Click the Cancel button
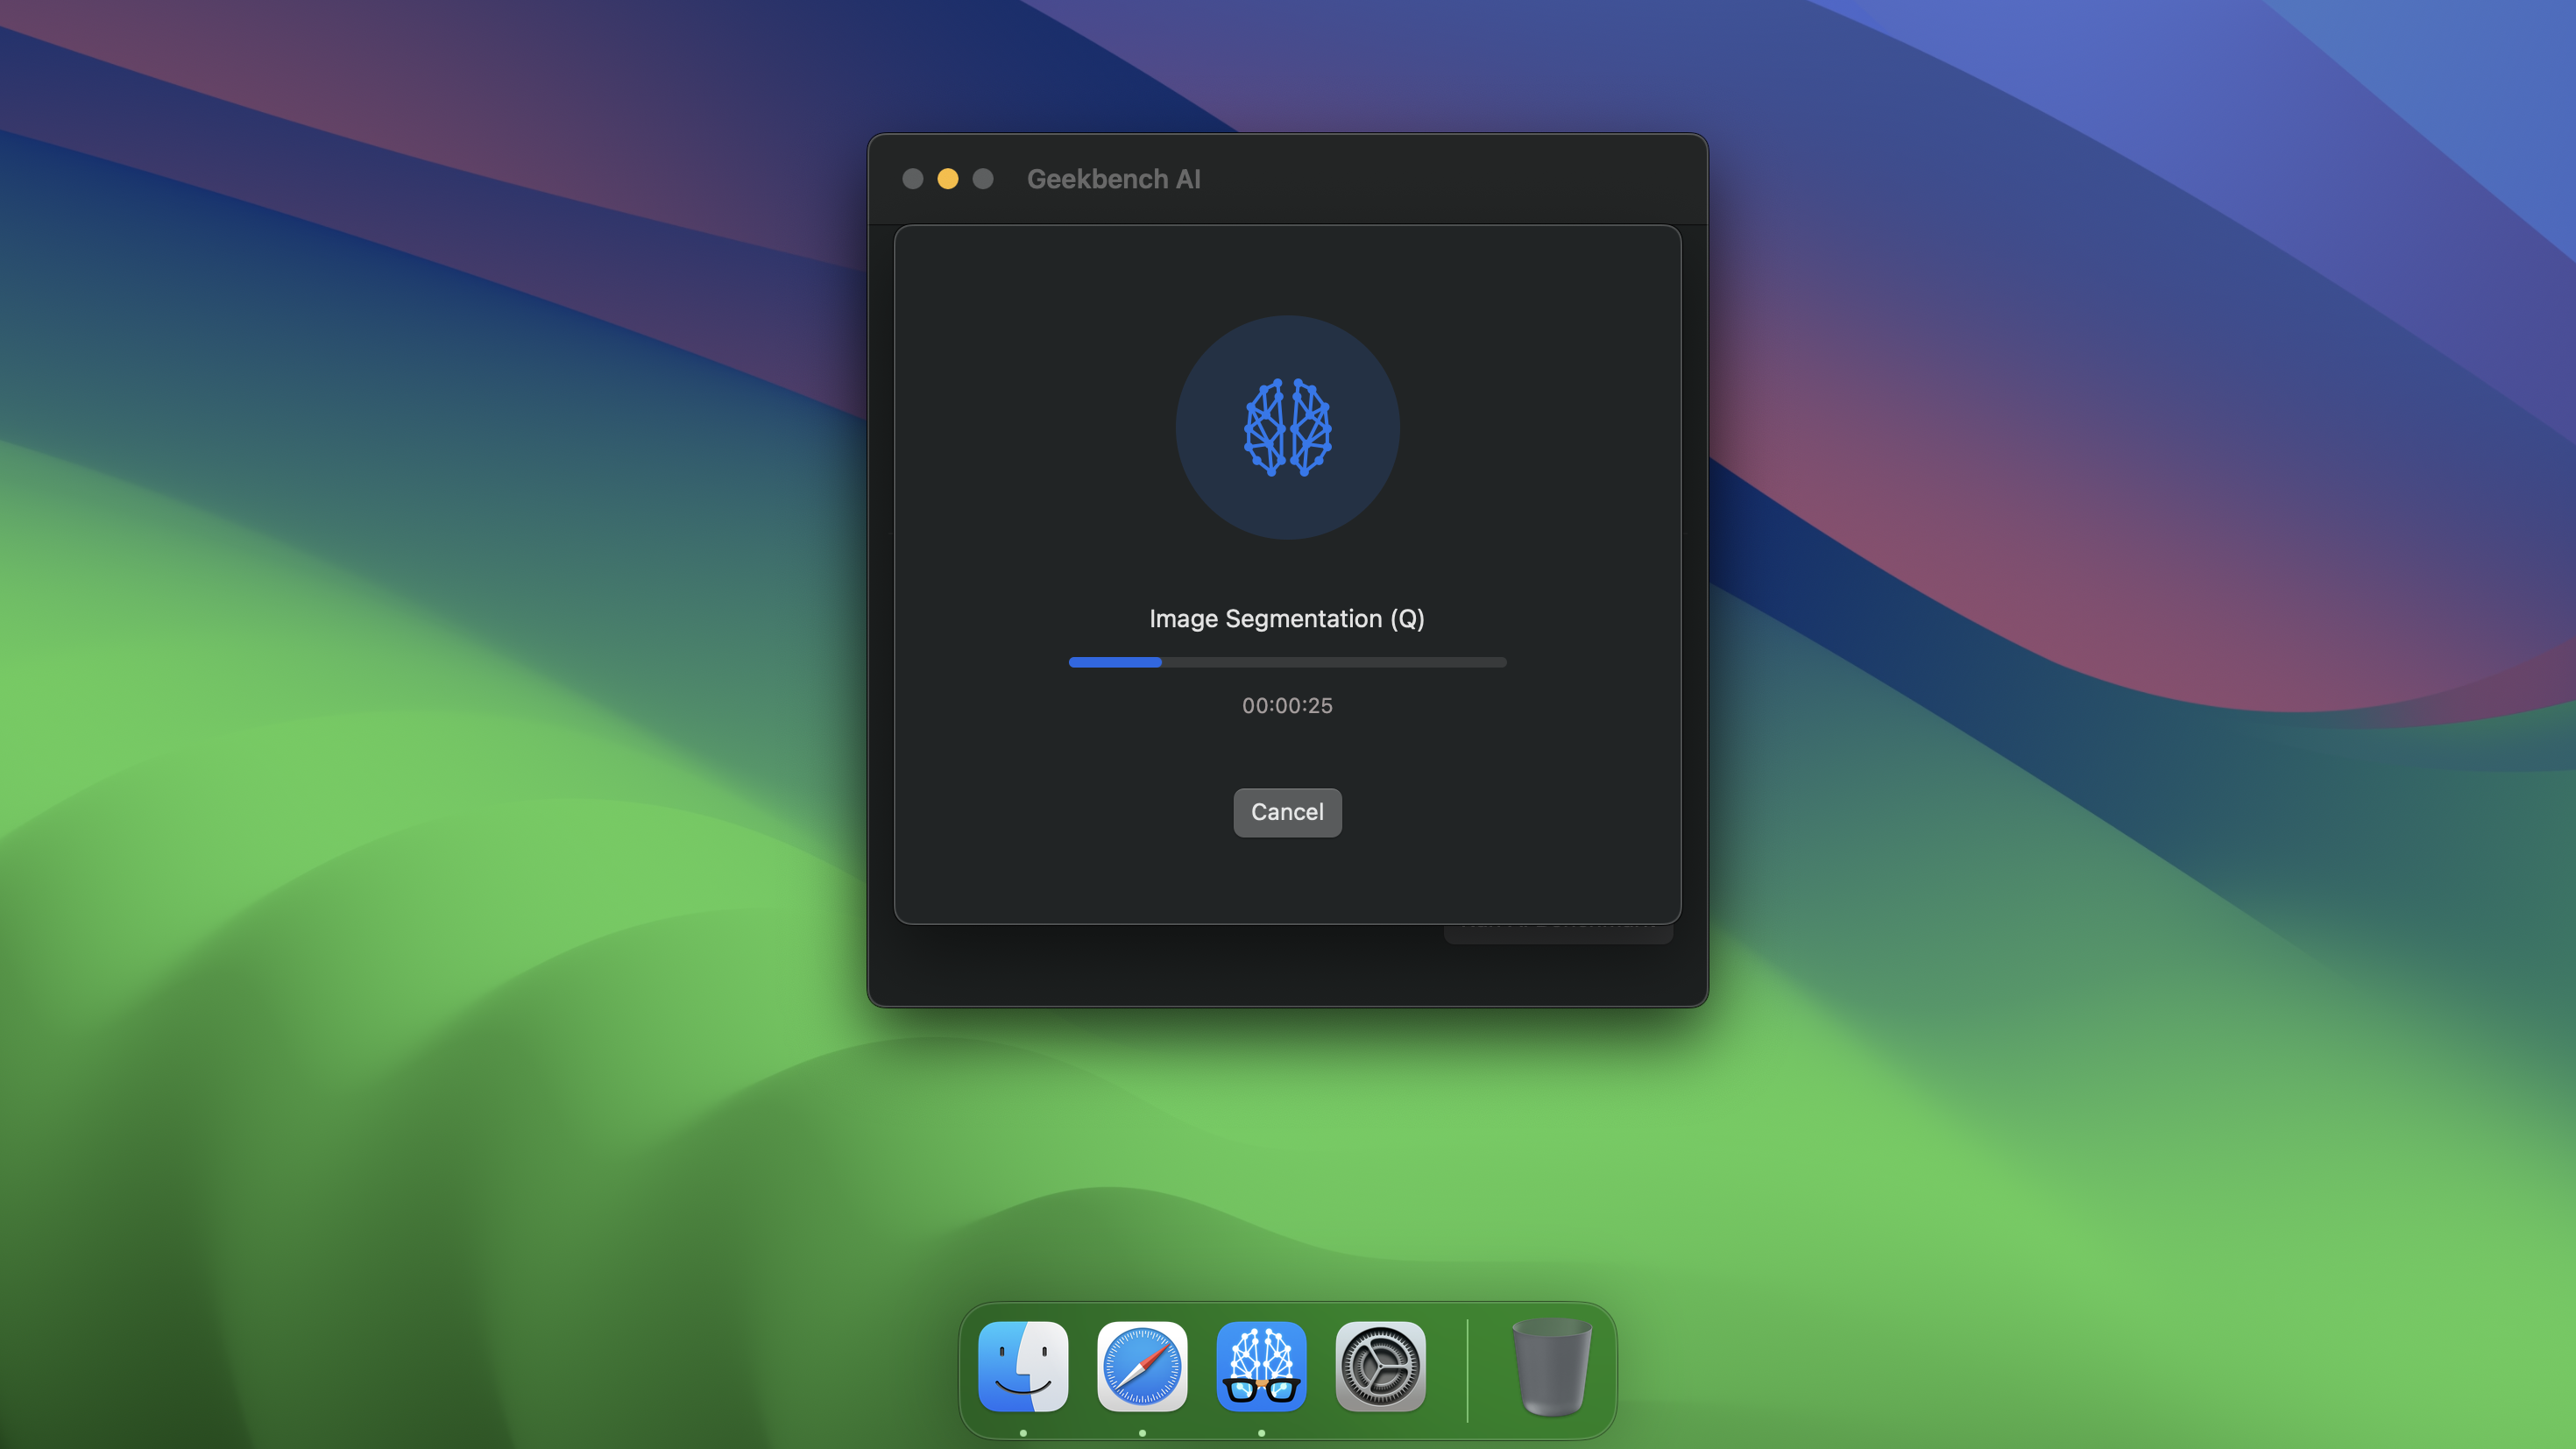The width and height of the screenshot is (2576, 1449). pyautogui.click(x=1287, y=812)
